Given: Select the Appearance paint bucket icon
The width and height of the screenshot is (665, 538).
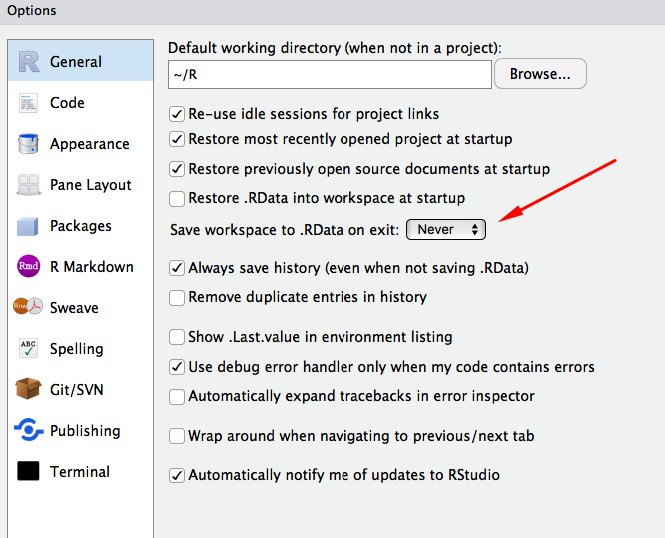Looking at the screenshot, I should [x=29, y=144].
